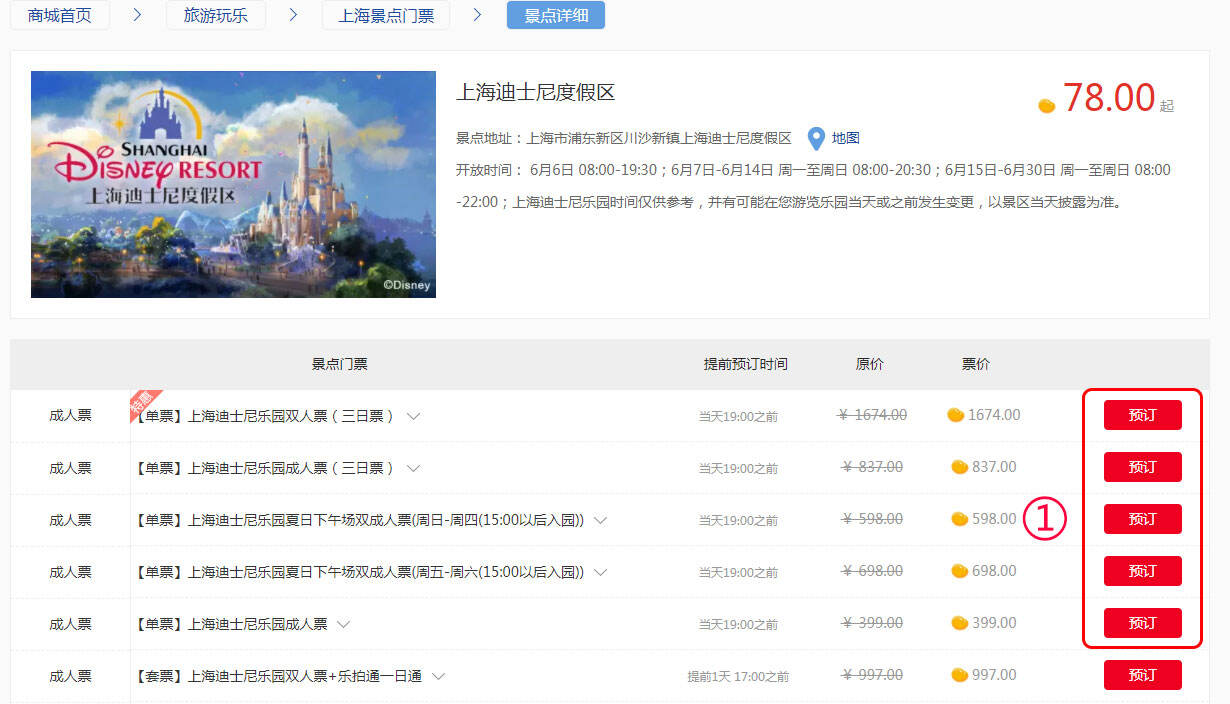This screenshot has height=704, width=1230.
Task: Click the map pin icon beside 地图
Action: [815, 138]
